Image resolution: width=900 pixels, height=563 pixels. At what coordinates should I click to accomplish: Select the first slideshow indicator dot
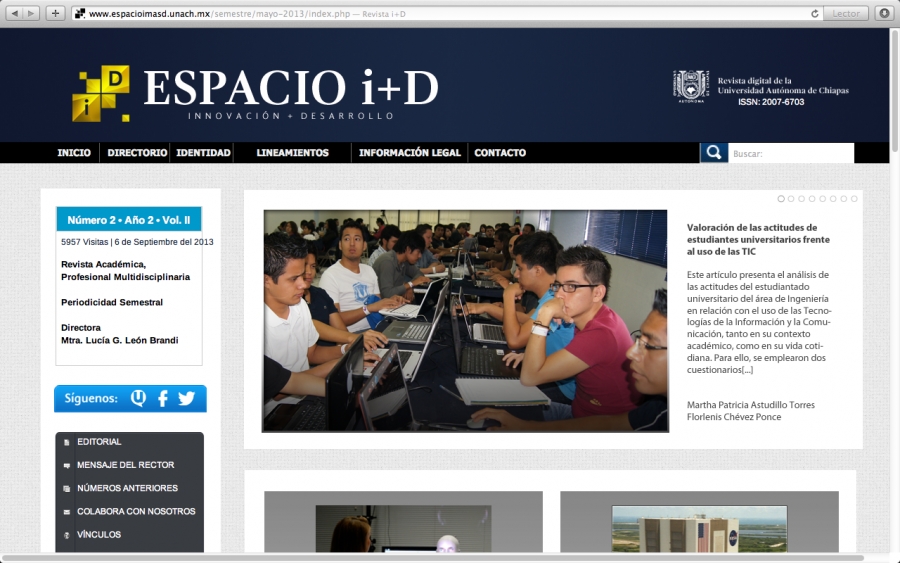coord(781,199)
